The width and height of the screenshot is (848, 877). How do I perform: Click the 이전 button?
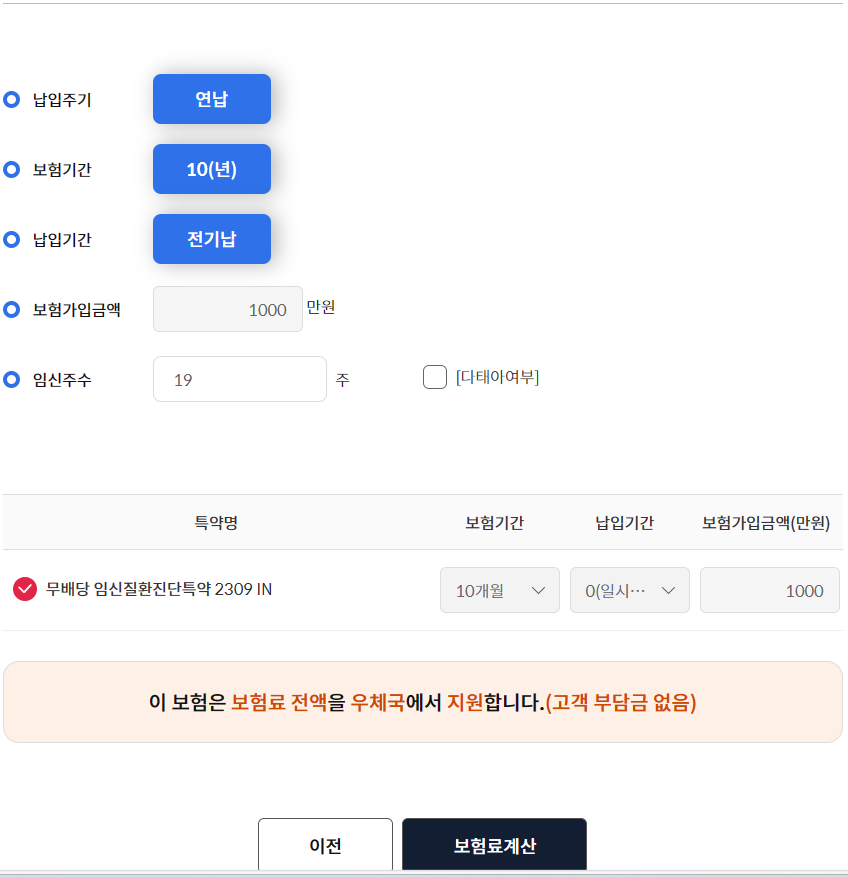click(x=325, y=845)
